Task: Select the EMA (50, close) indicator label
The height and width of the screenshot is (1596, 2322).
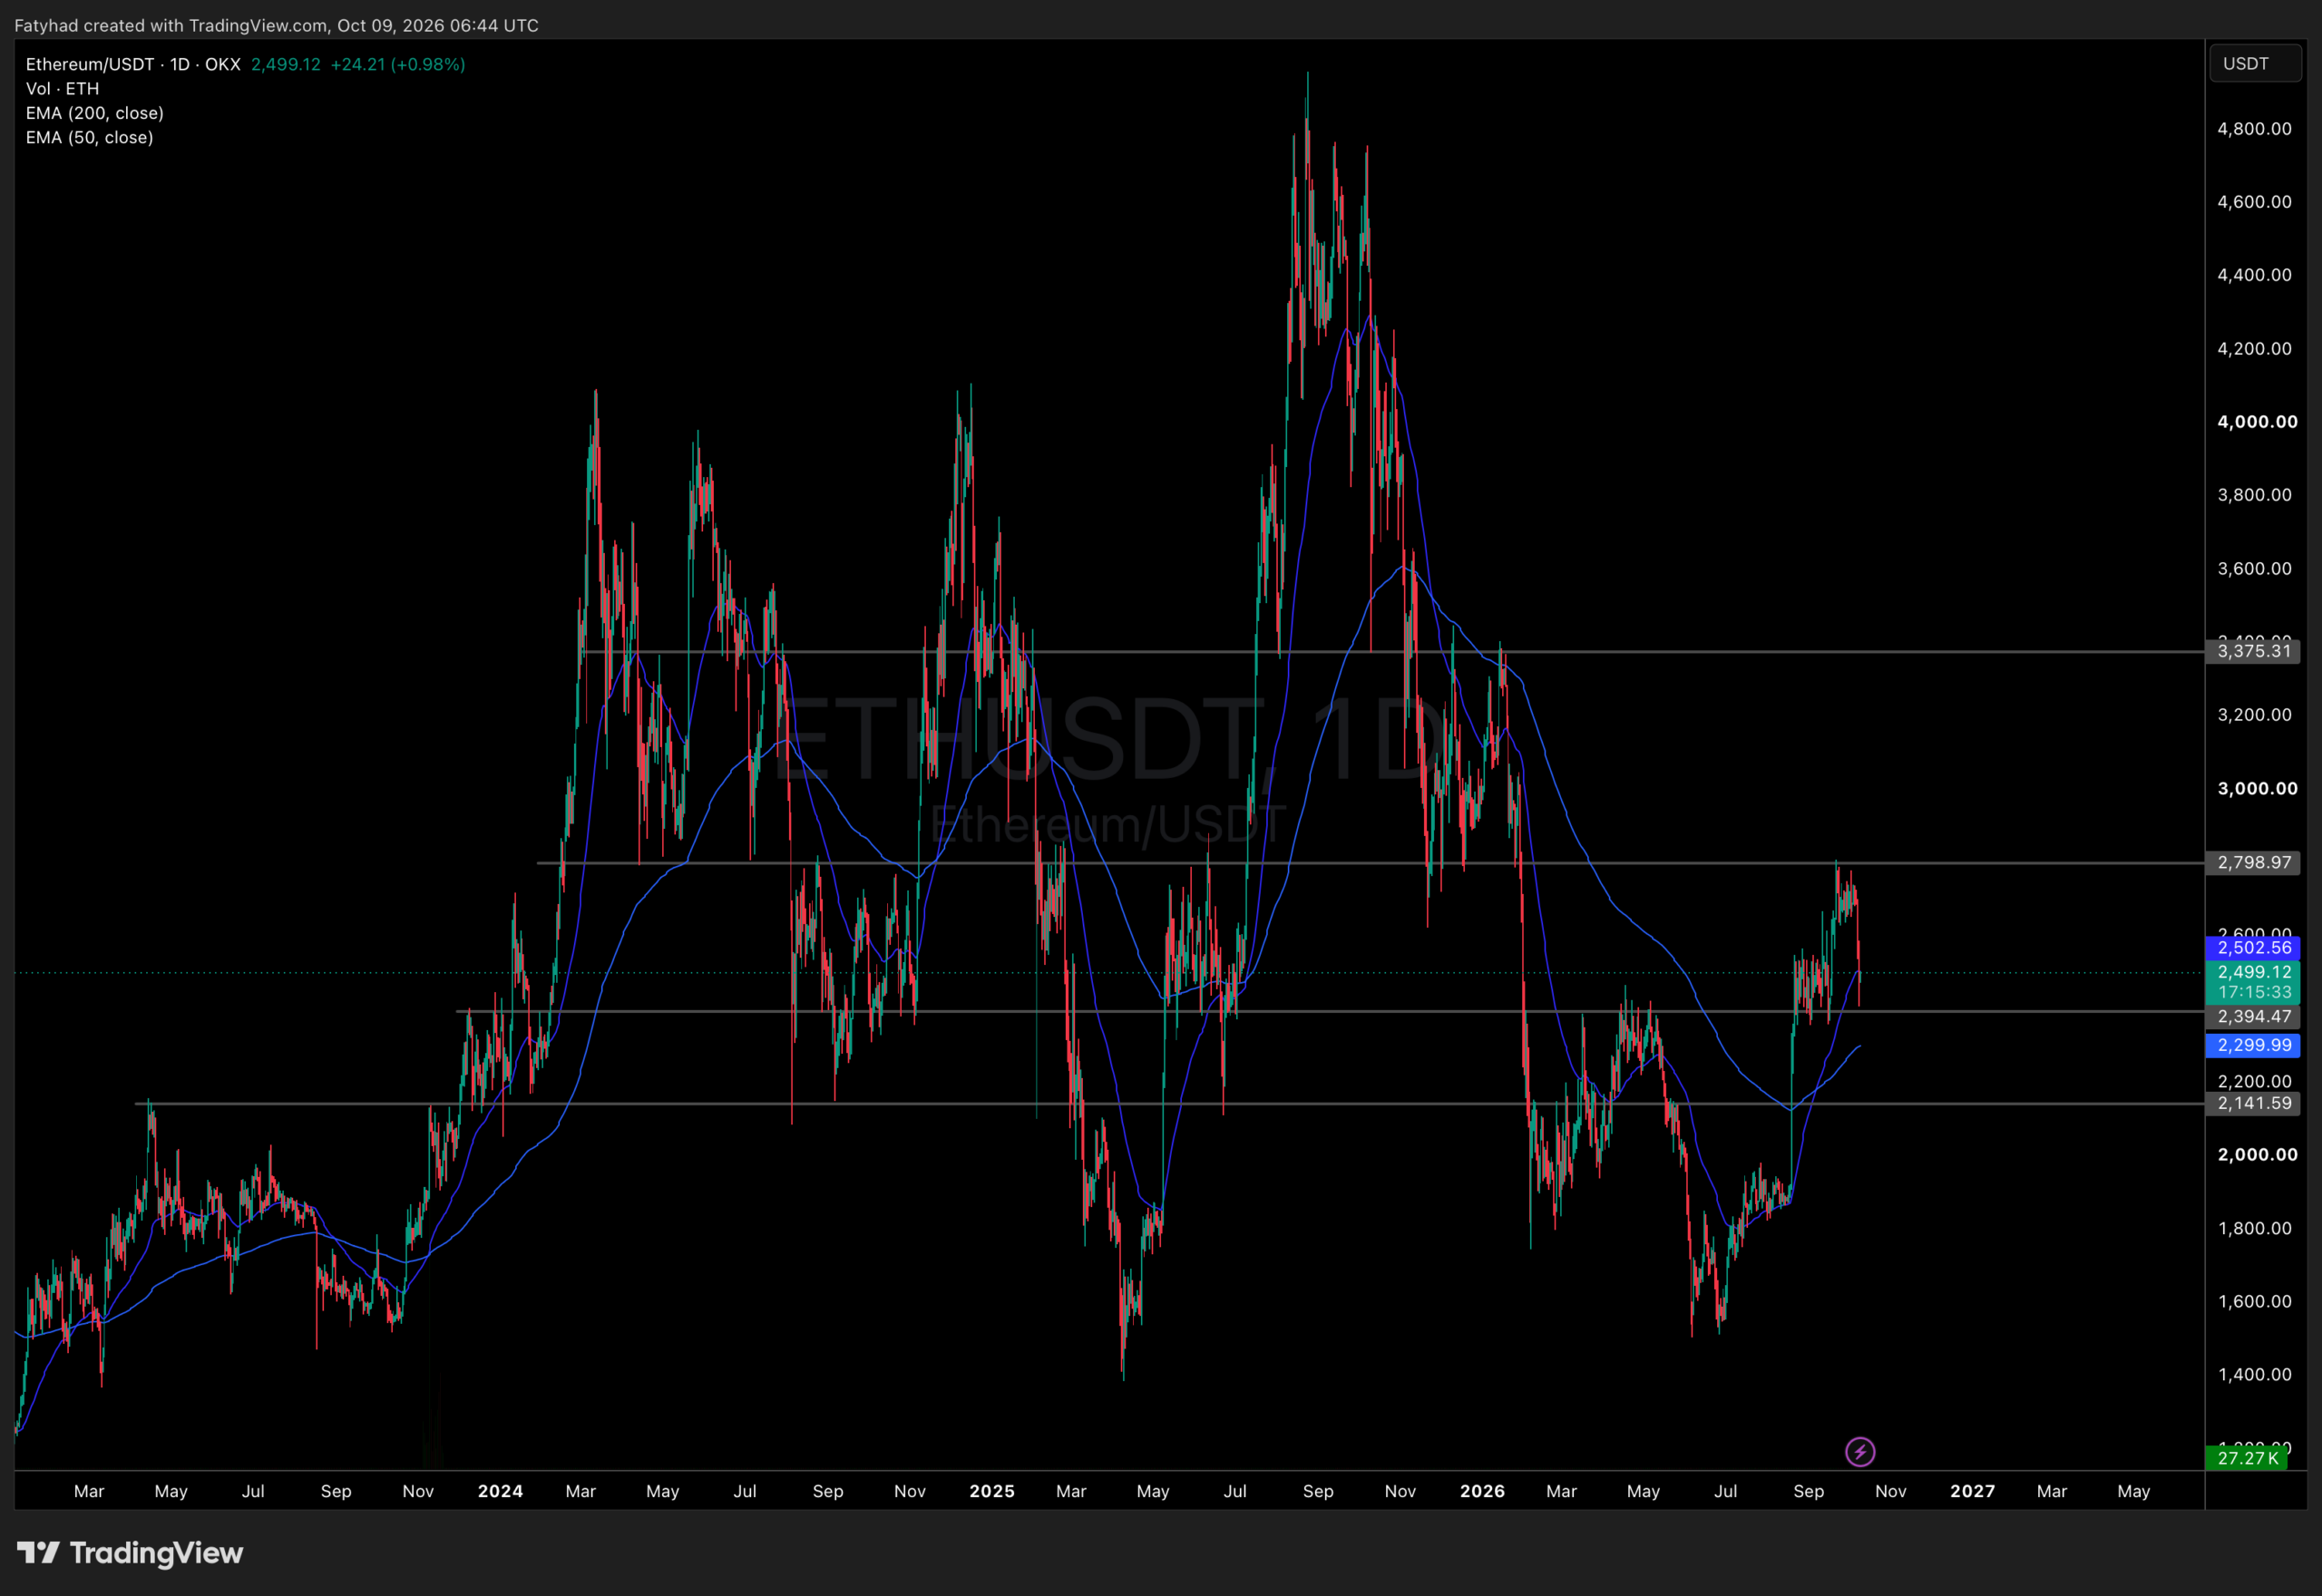Action: pos(90,137)
